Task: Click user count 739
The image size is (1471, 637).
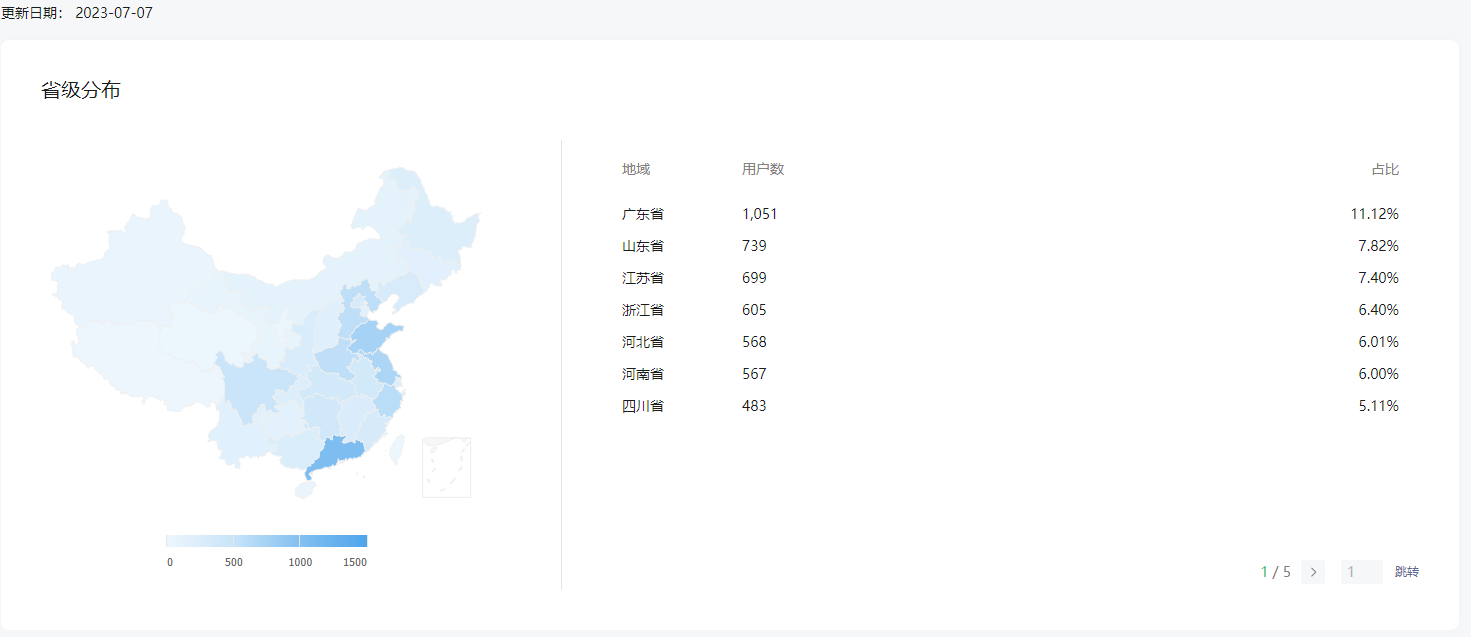Action: tap(754, 246)
